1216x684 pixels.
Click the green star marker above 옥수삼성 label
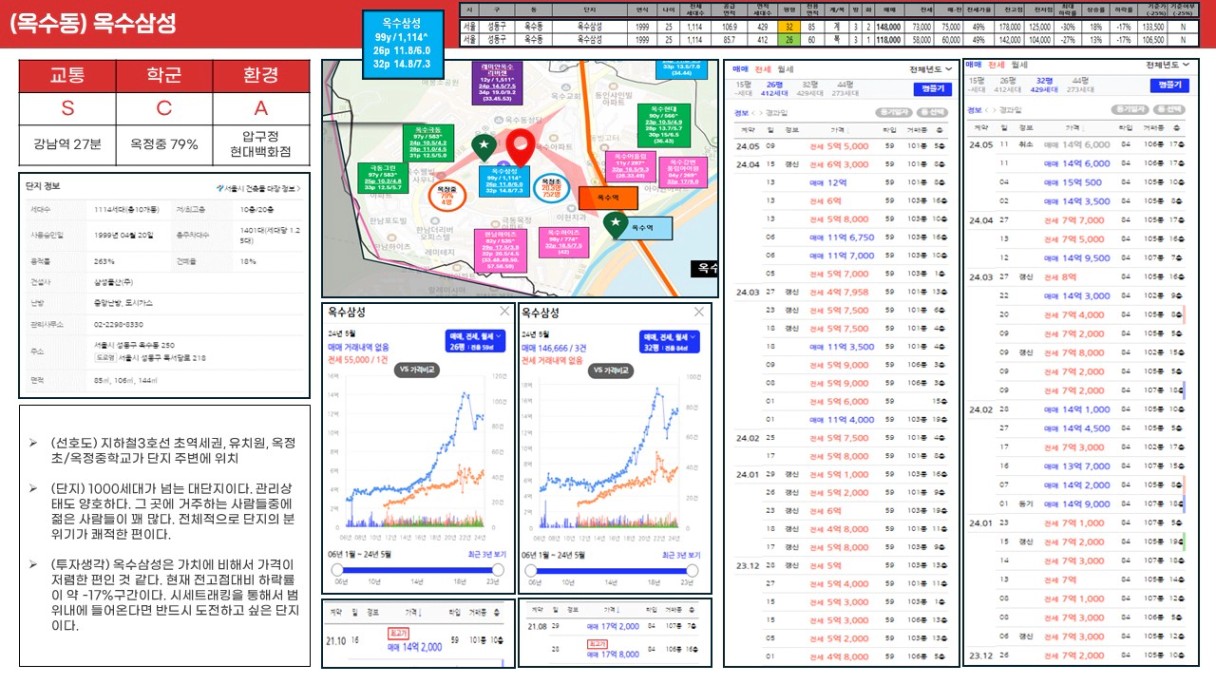[x=484, y=147]
